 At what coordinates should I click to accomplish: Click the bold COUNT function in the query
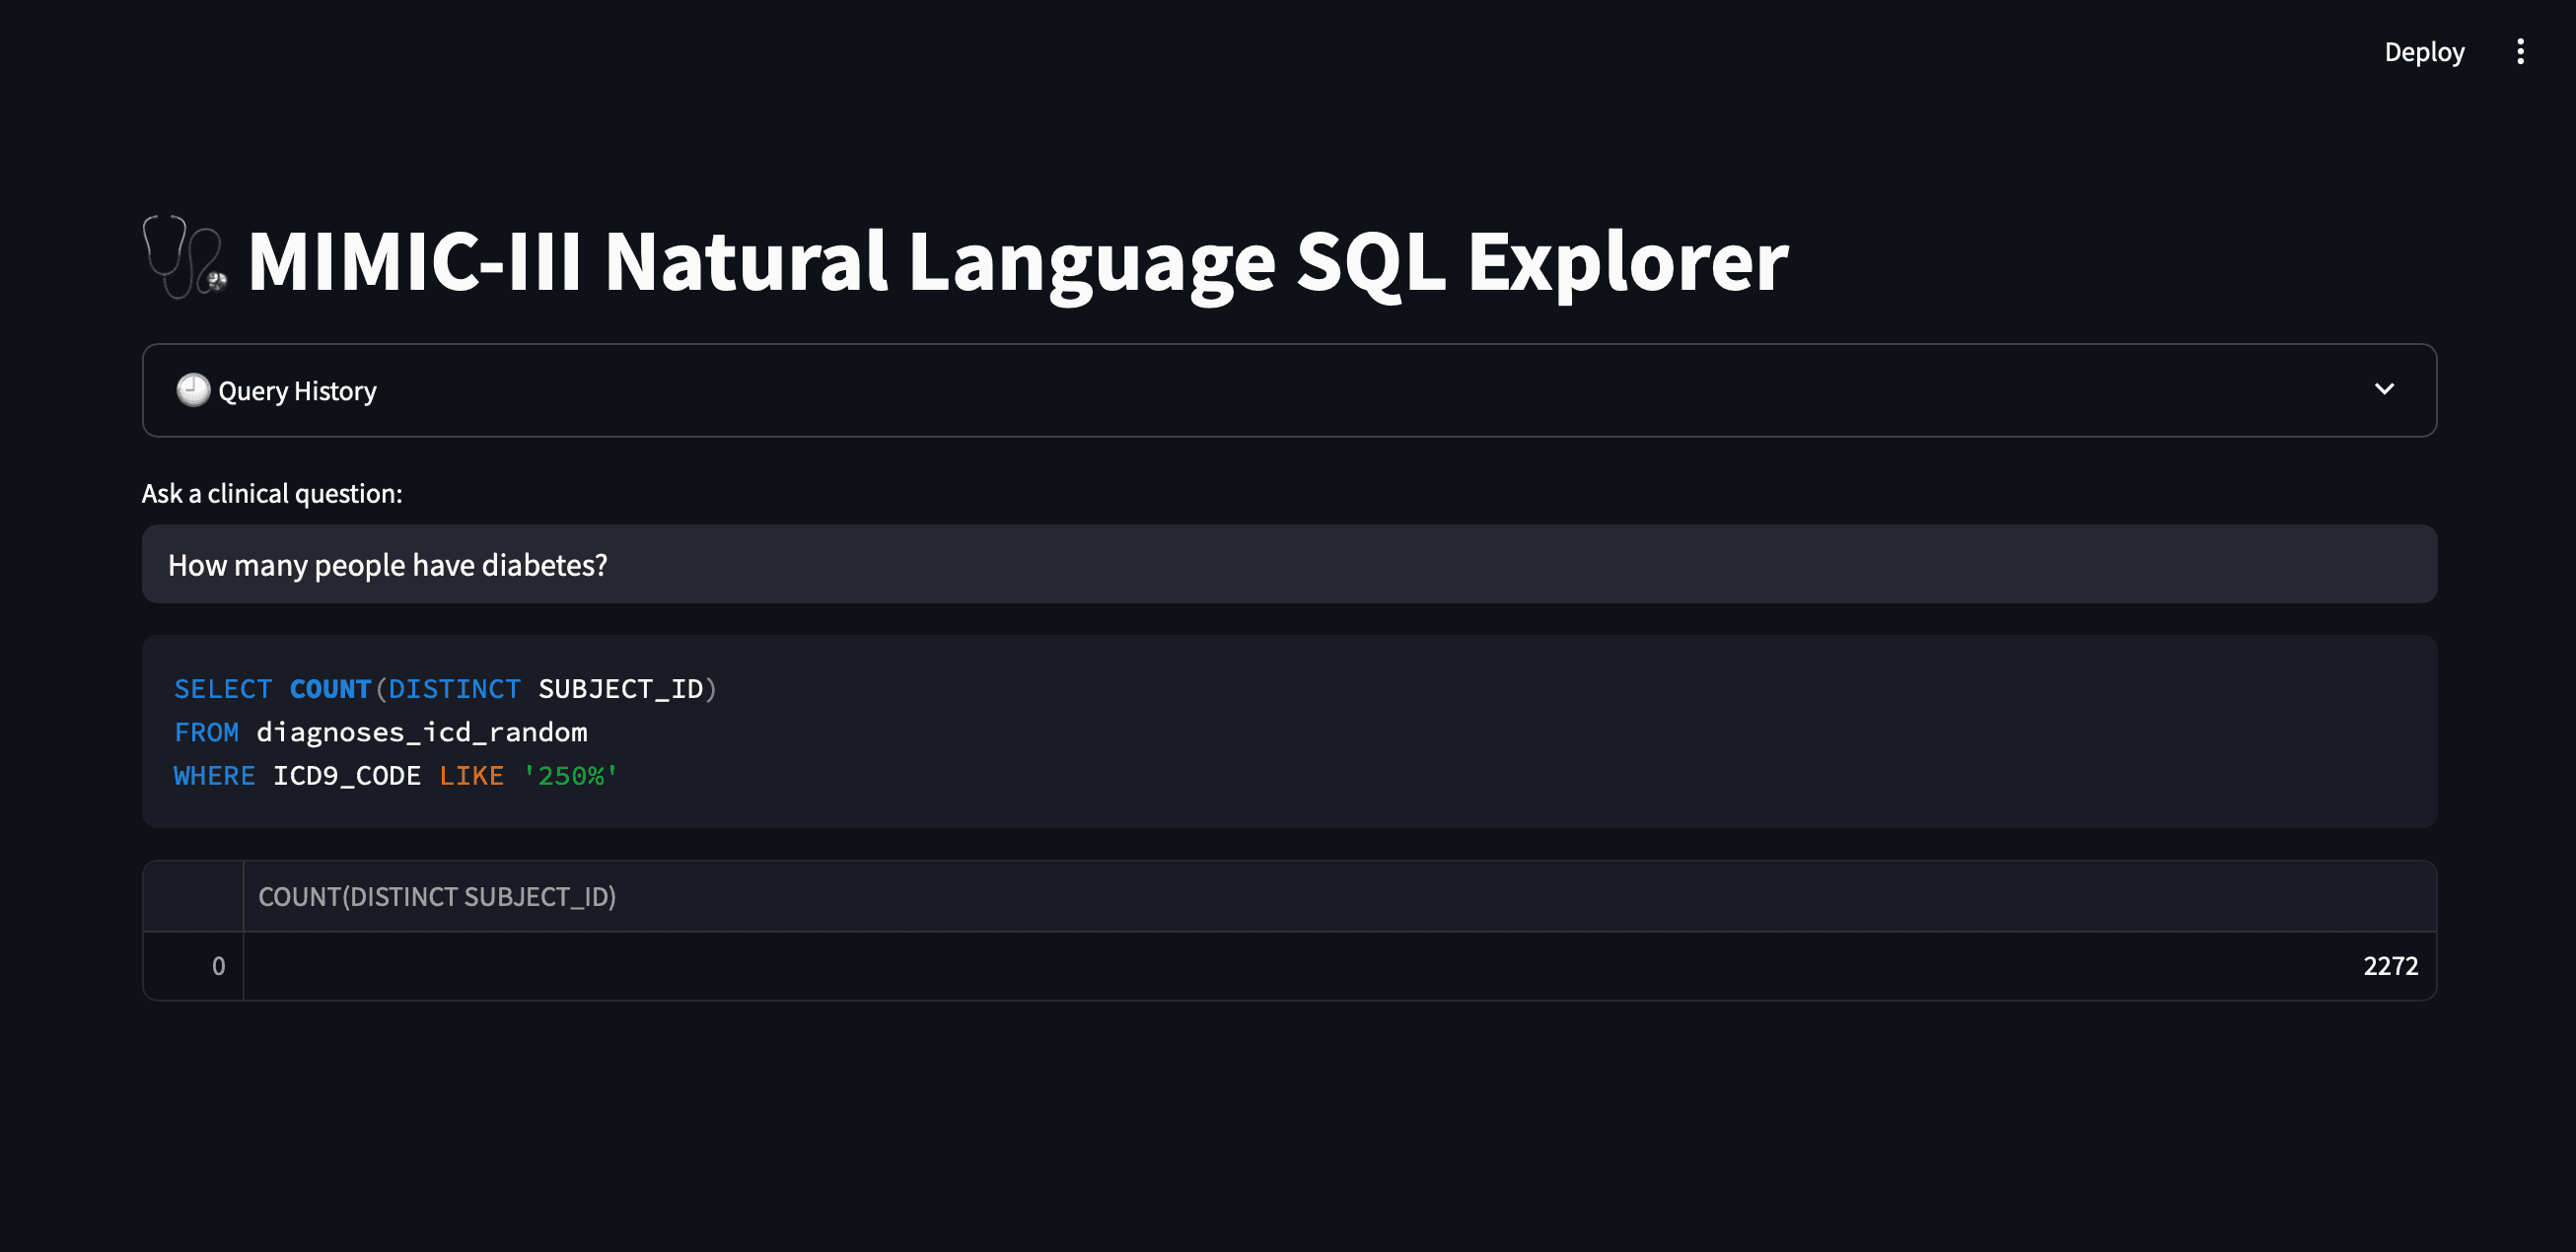coord(330,689)
